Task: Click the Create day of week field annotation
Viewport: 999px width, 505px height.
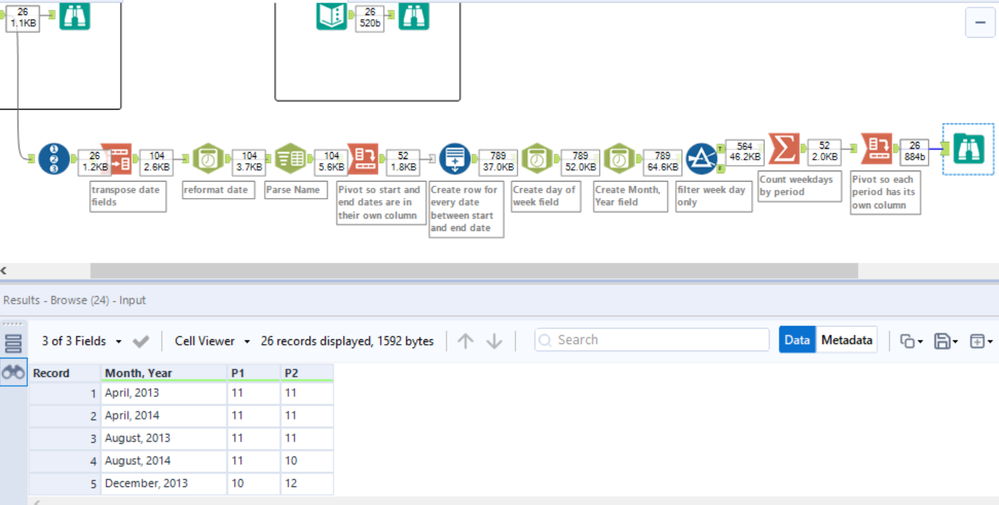Action: [x=546, y=196]
